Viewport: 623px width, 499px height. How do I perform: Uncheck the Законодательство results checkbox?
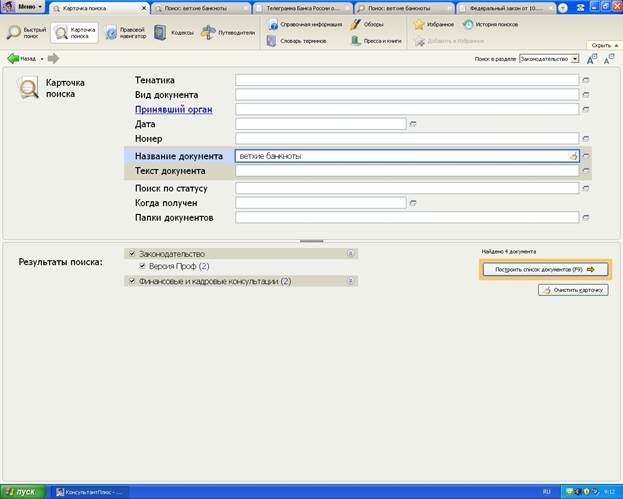click(132, 253)
